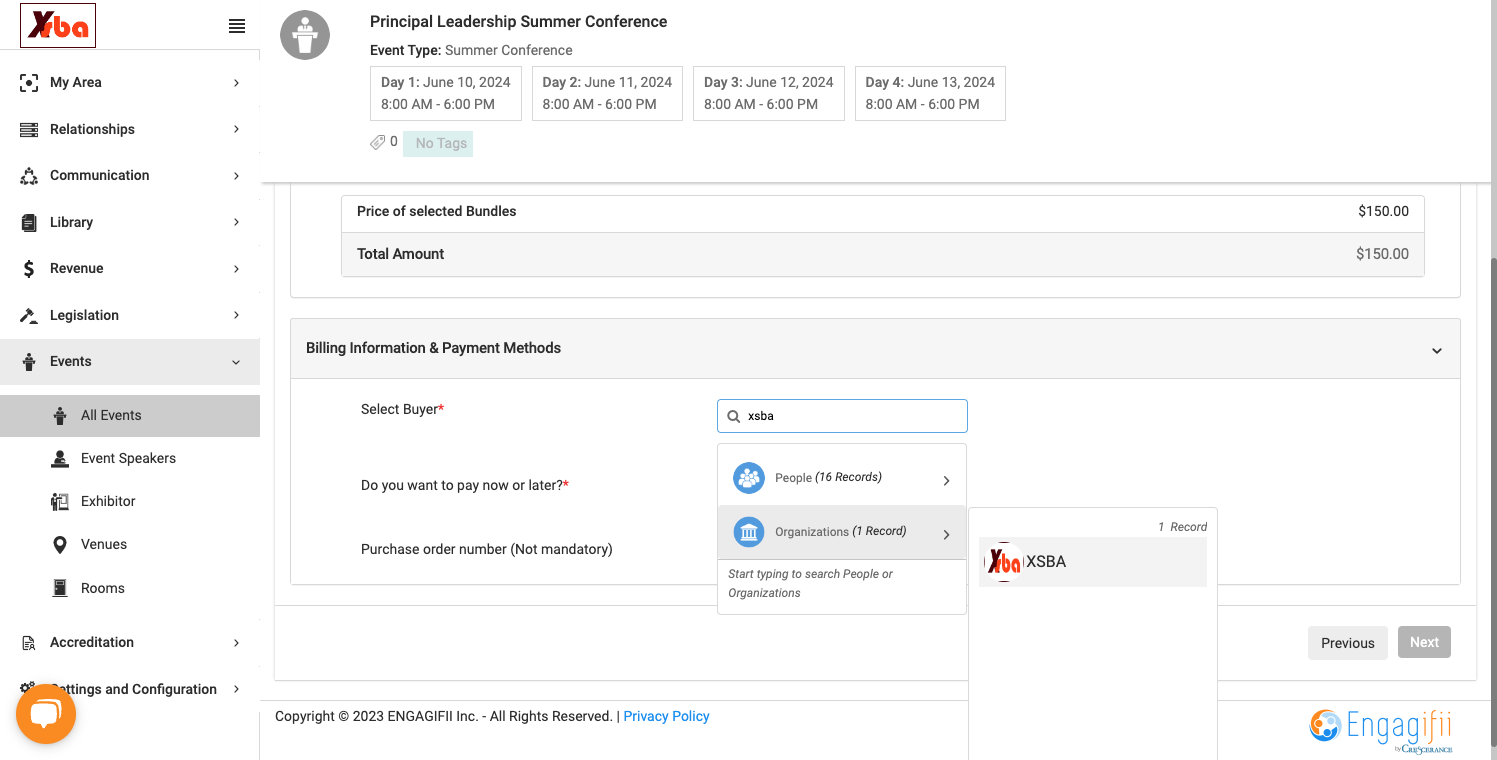The height and width of the screenshot is (760, 1497).
Task: Collapse the Events menu chevron
Action: tap(237, 362)
